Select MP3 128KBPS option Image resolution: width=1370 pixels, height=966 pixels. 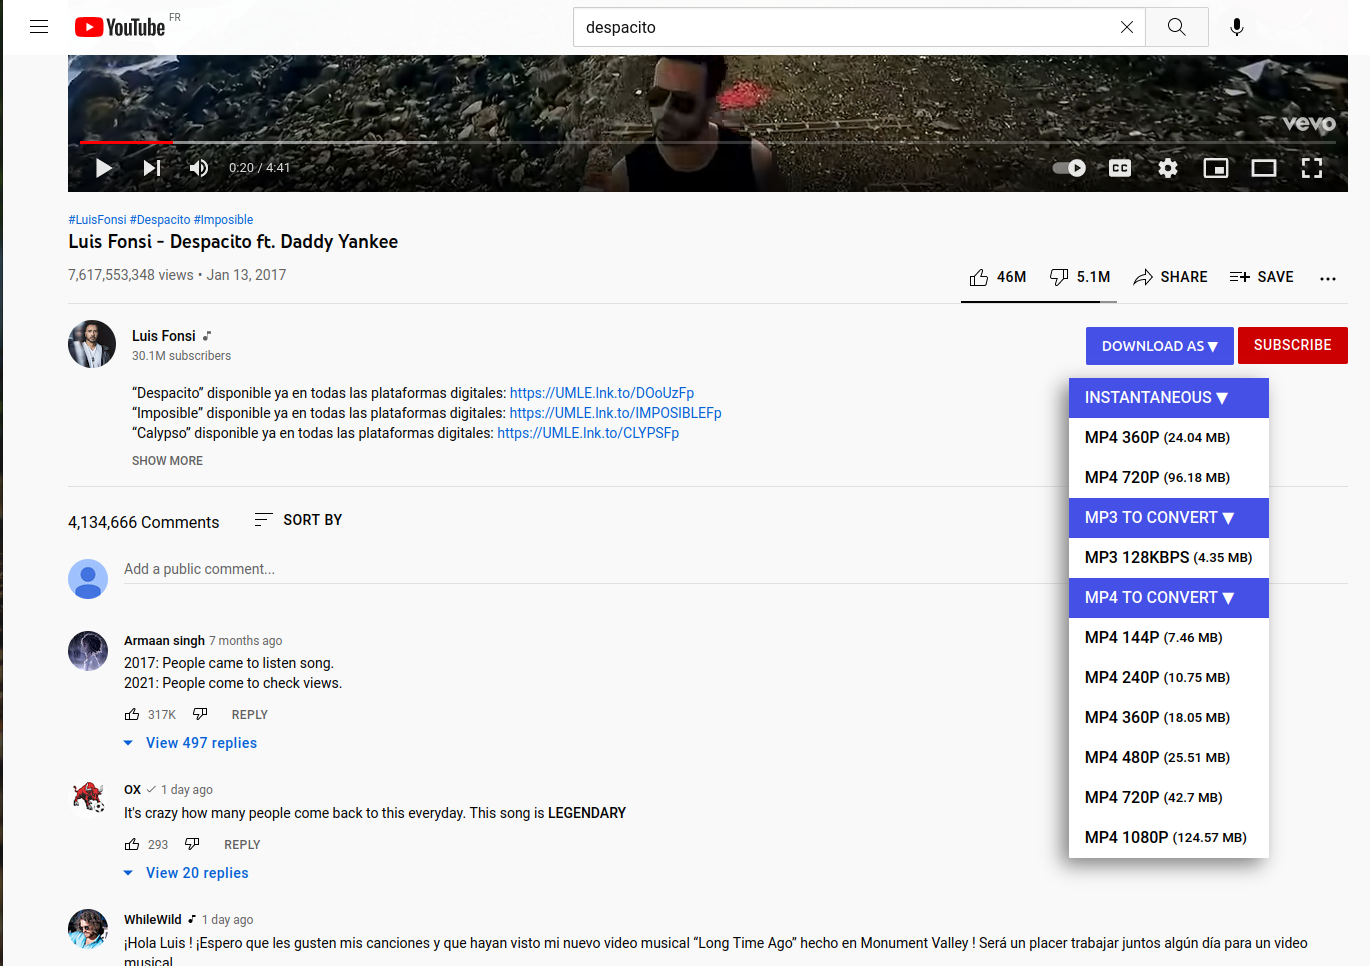pos(1169,558)
